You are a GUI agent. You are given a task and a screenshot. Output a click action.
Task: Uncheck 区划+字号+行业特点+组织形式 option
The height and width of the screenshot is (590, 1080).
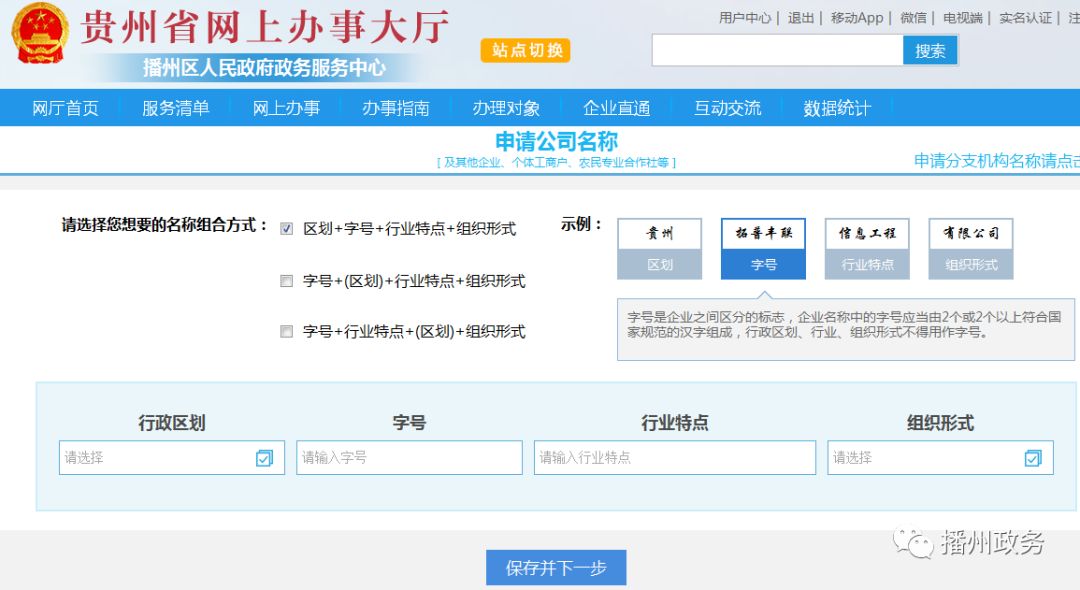(x=287, y=229)
